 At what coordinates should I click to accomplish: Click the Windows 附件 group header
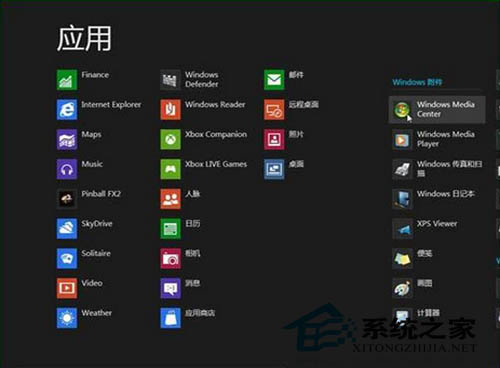(x=417, y=82)
